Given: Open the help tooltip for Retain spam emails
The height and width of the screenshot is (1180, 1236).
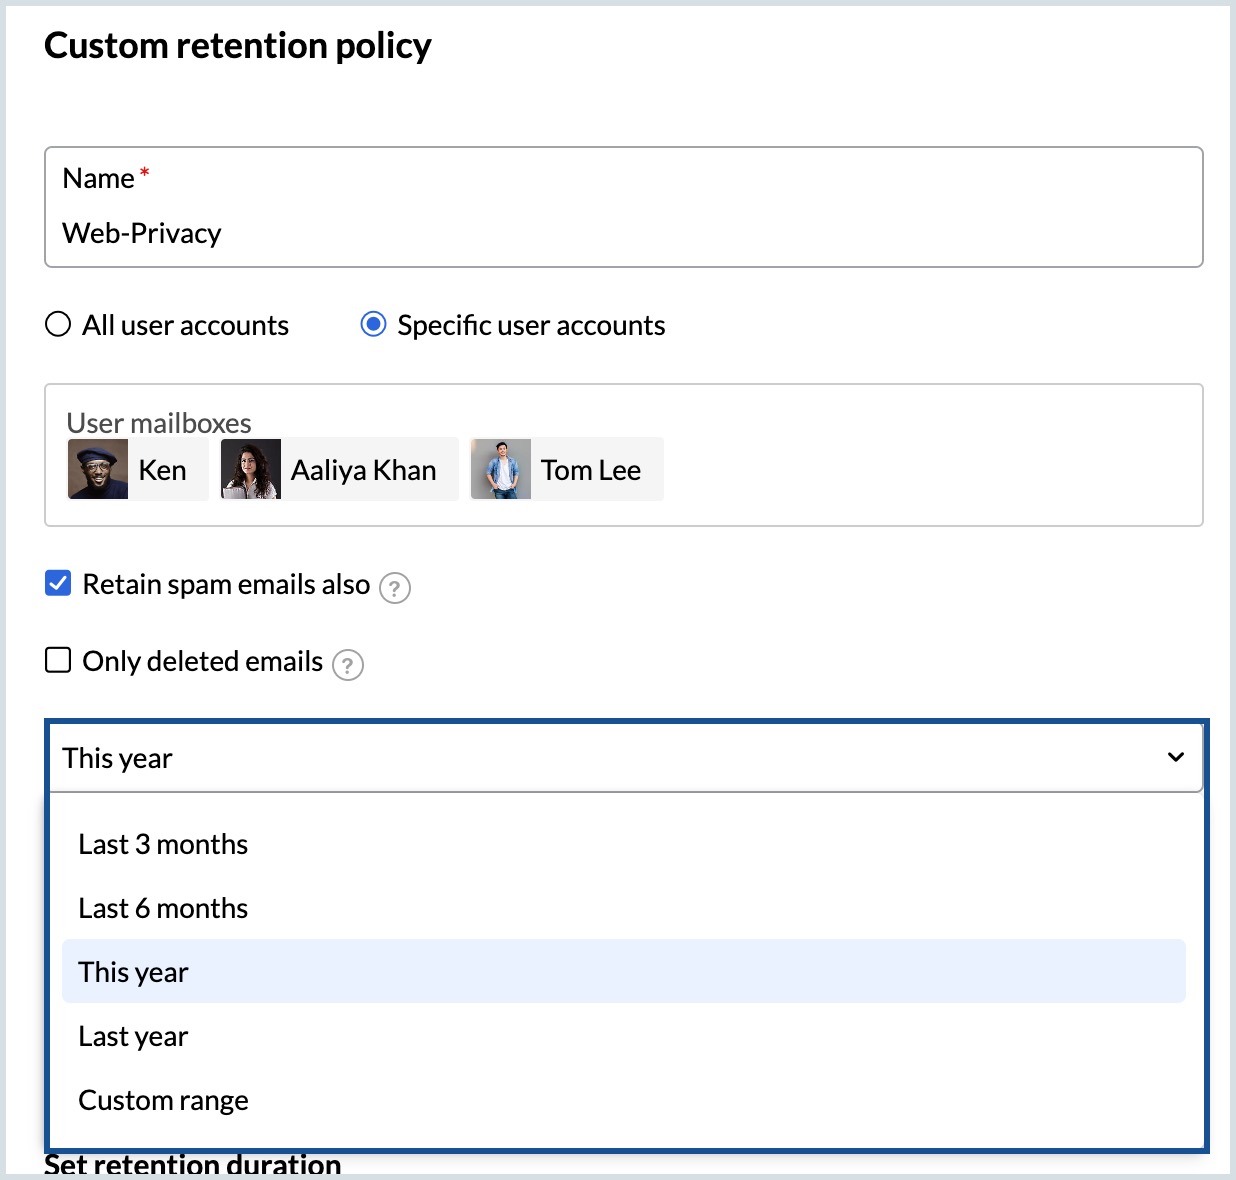Looking at the screenshot, I should pyautogui.click(x=395, y=588).
